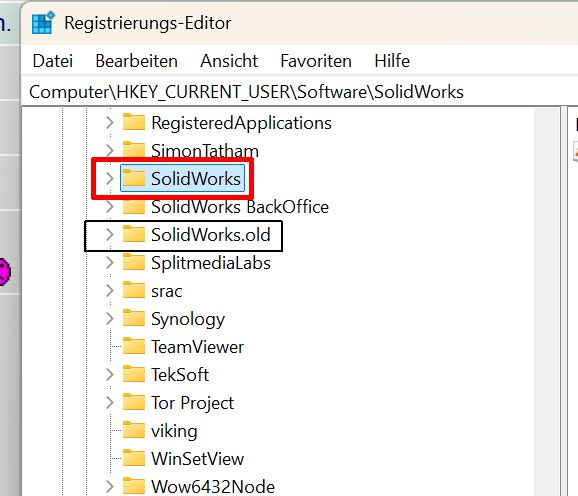
Task: Select the Wow6432Node key label
Action: (213, 486)
